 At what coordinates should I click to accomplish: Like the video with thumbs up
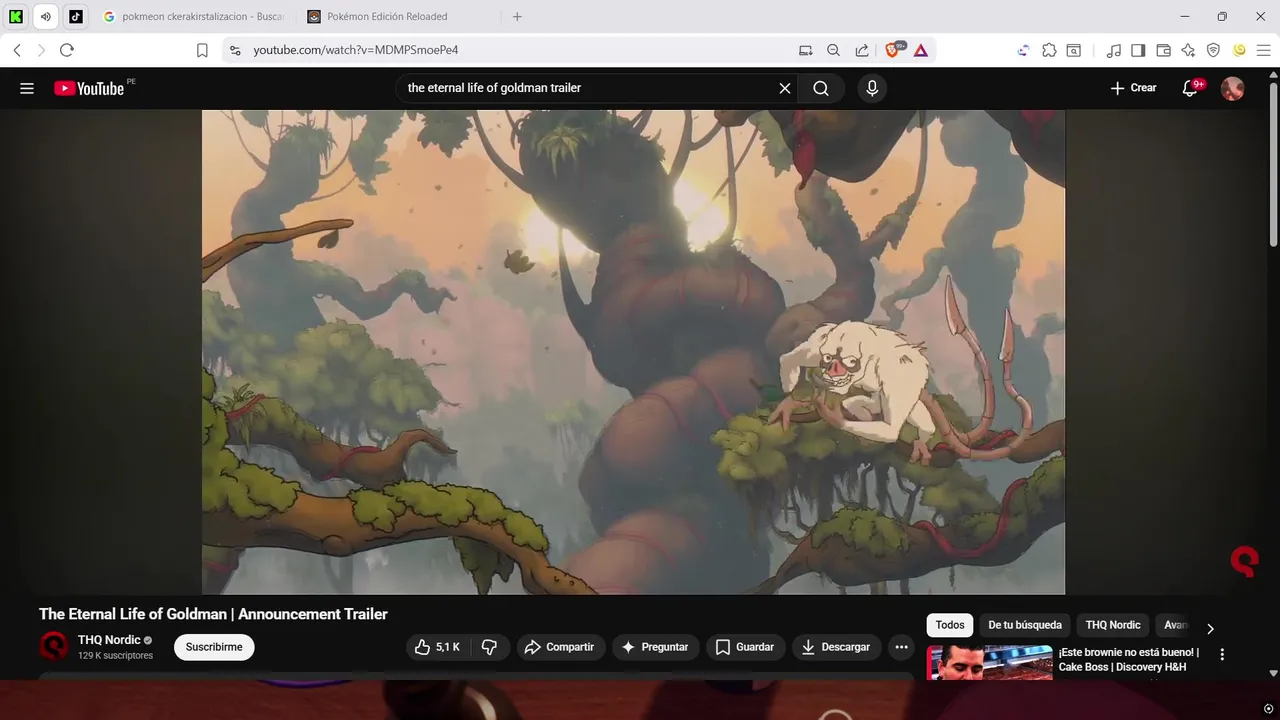(x=437, y=647)
